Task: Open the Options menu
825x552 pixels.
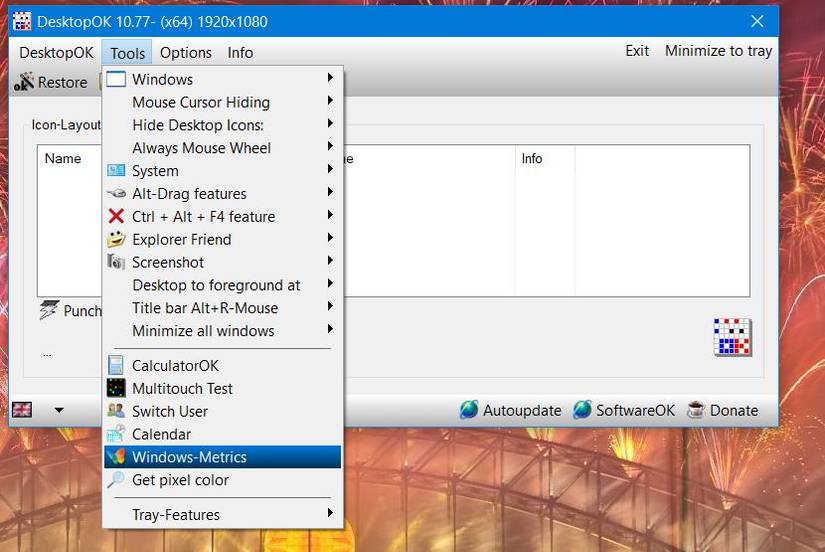Action: (x=186, y=53)
